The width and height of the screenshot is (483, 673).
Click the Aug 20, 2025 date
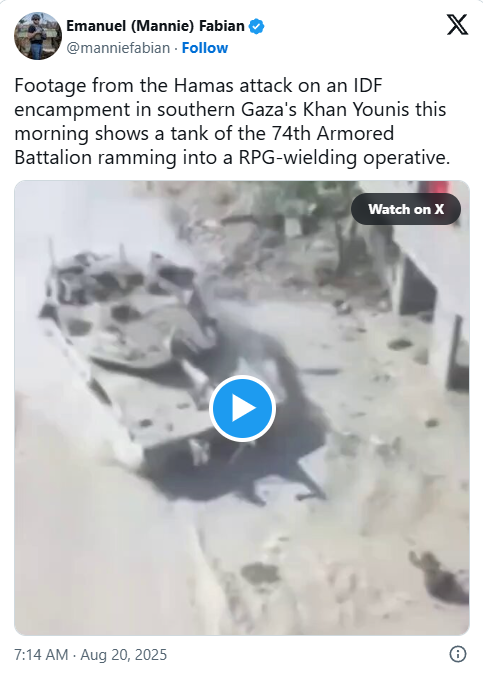[x=124, y=655]
